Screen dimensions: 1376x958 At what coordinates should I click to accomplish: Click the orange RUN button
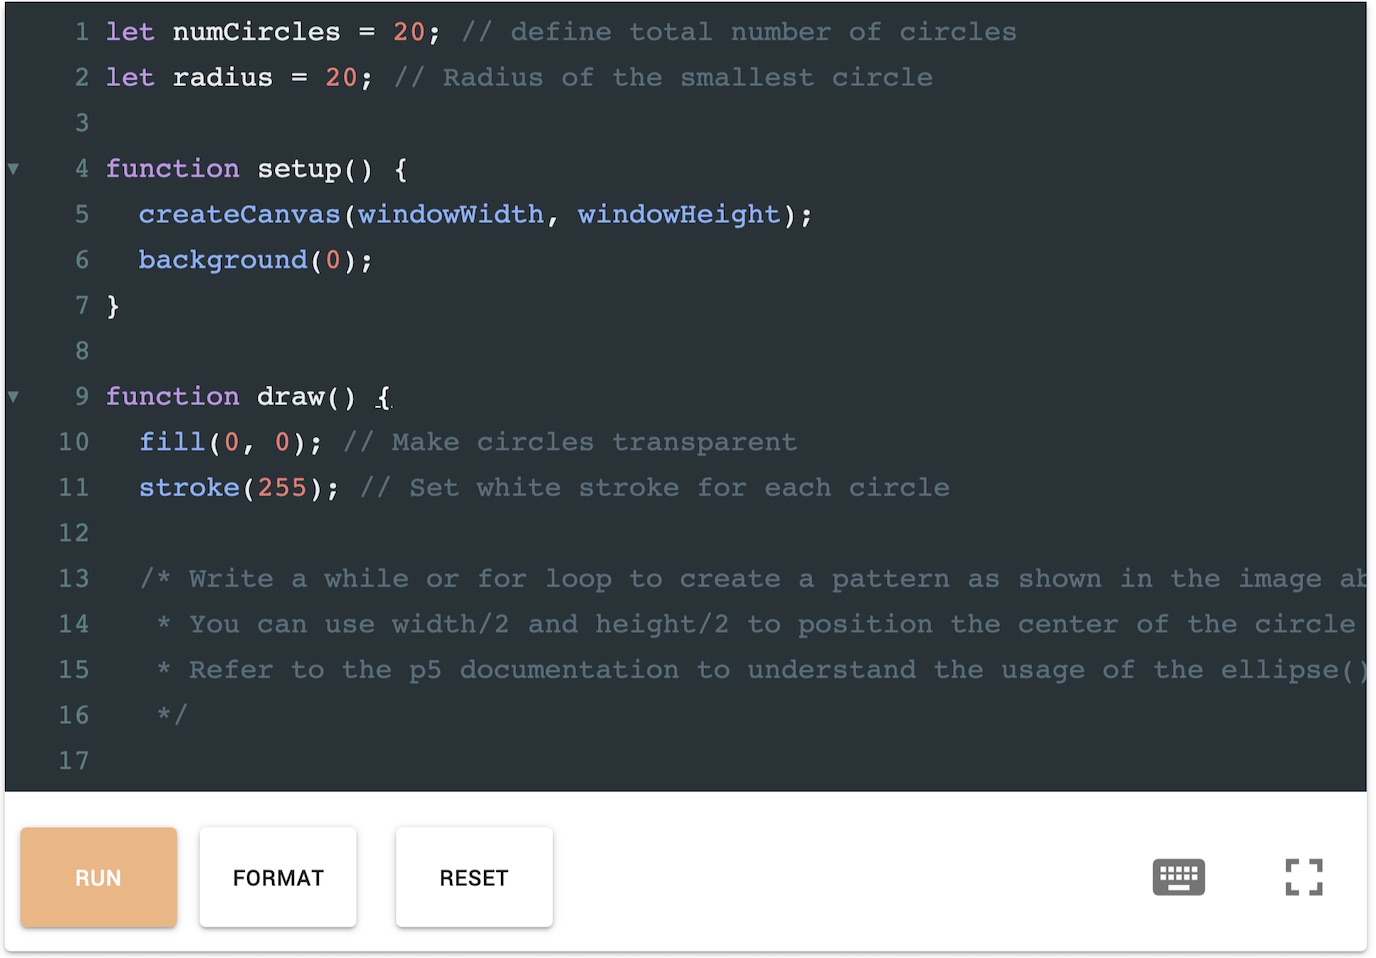pyautogui.click(x=98, y=877)
